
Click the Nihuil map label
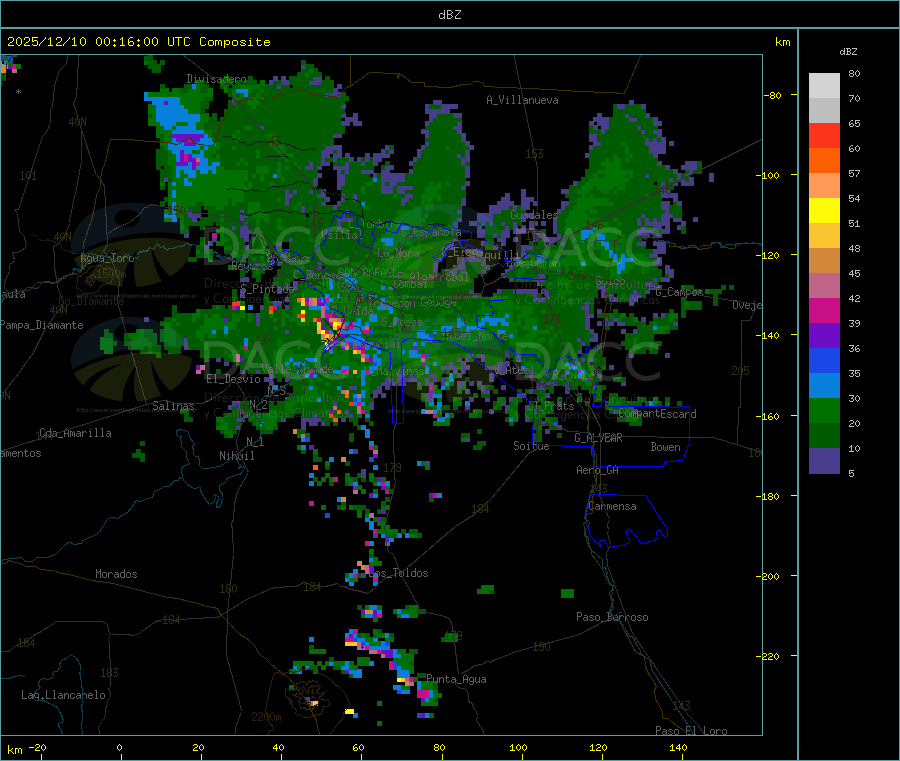pos(236,456)
